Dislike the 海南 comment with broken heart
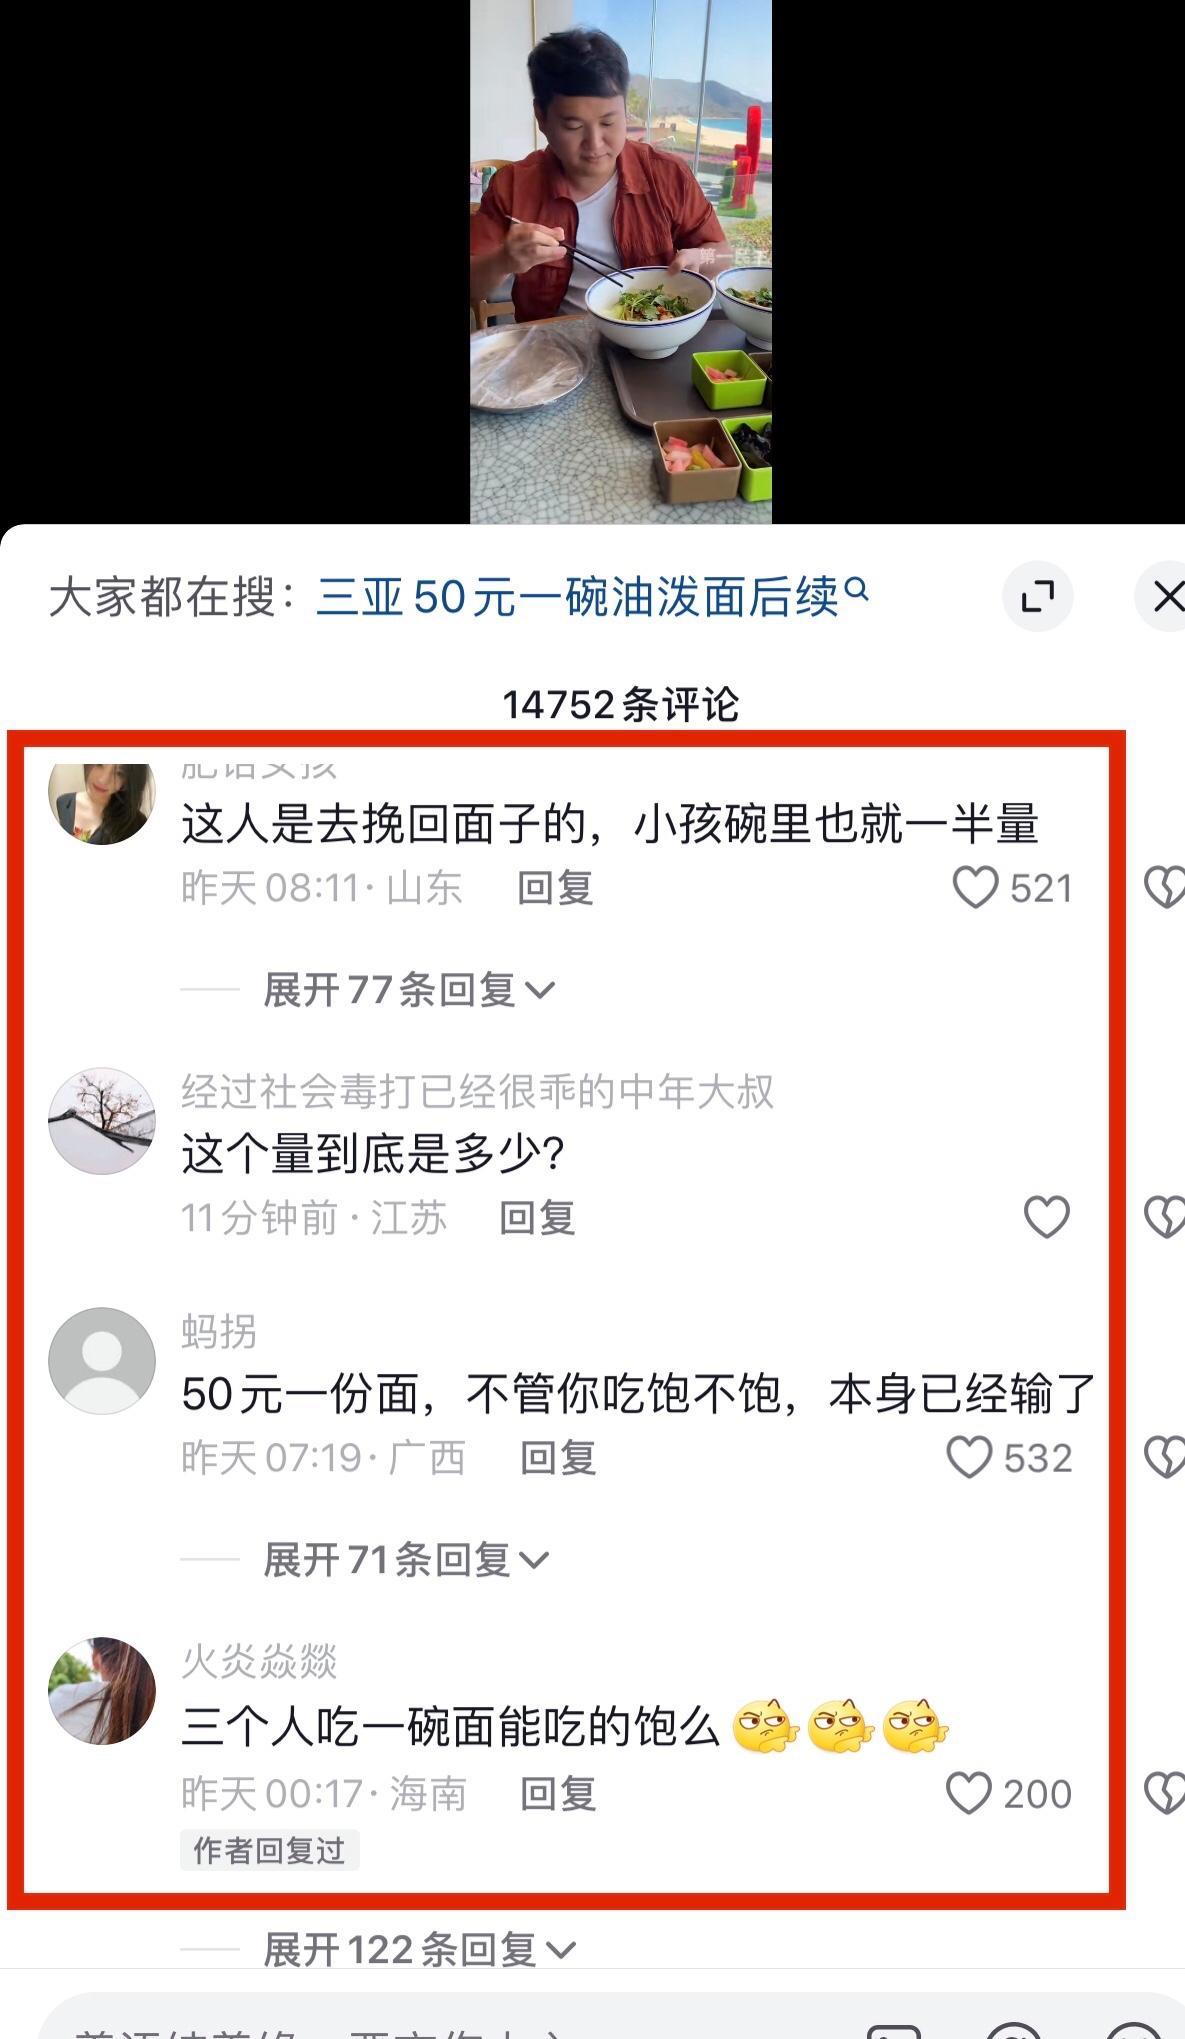This screenshot has height=2039, width=1185. [x=1165, y=1793]
